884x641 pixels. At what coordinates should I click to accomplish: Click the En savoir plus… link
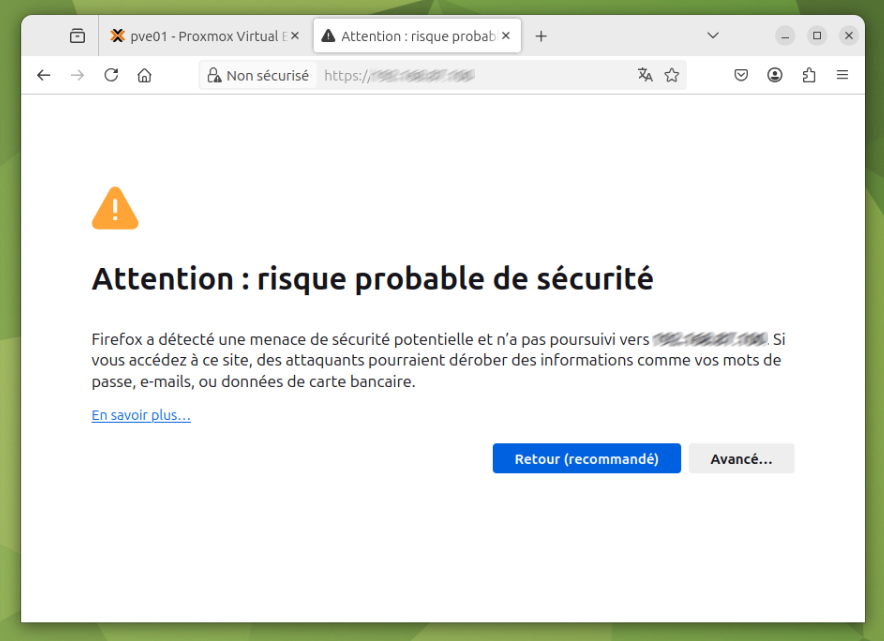click(141, 415)
